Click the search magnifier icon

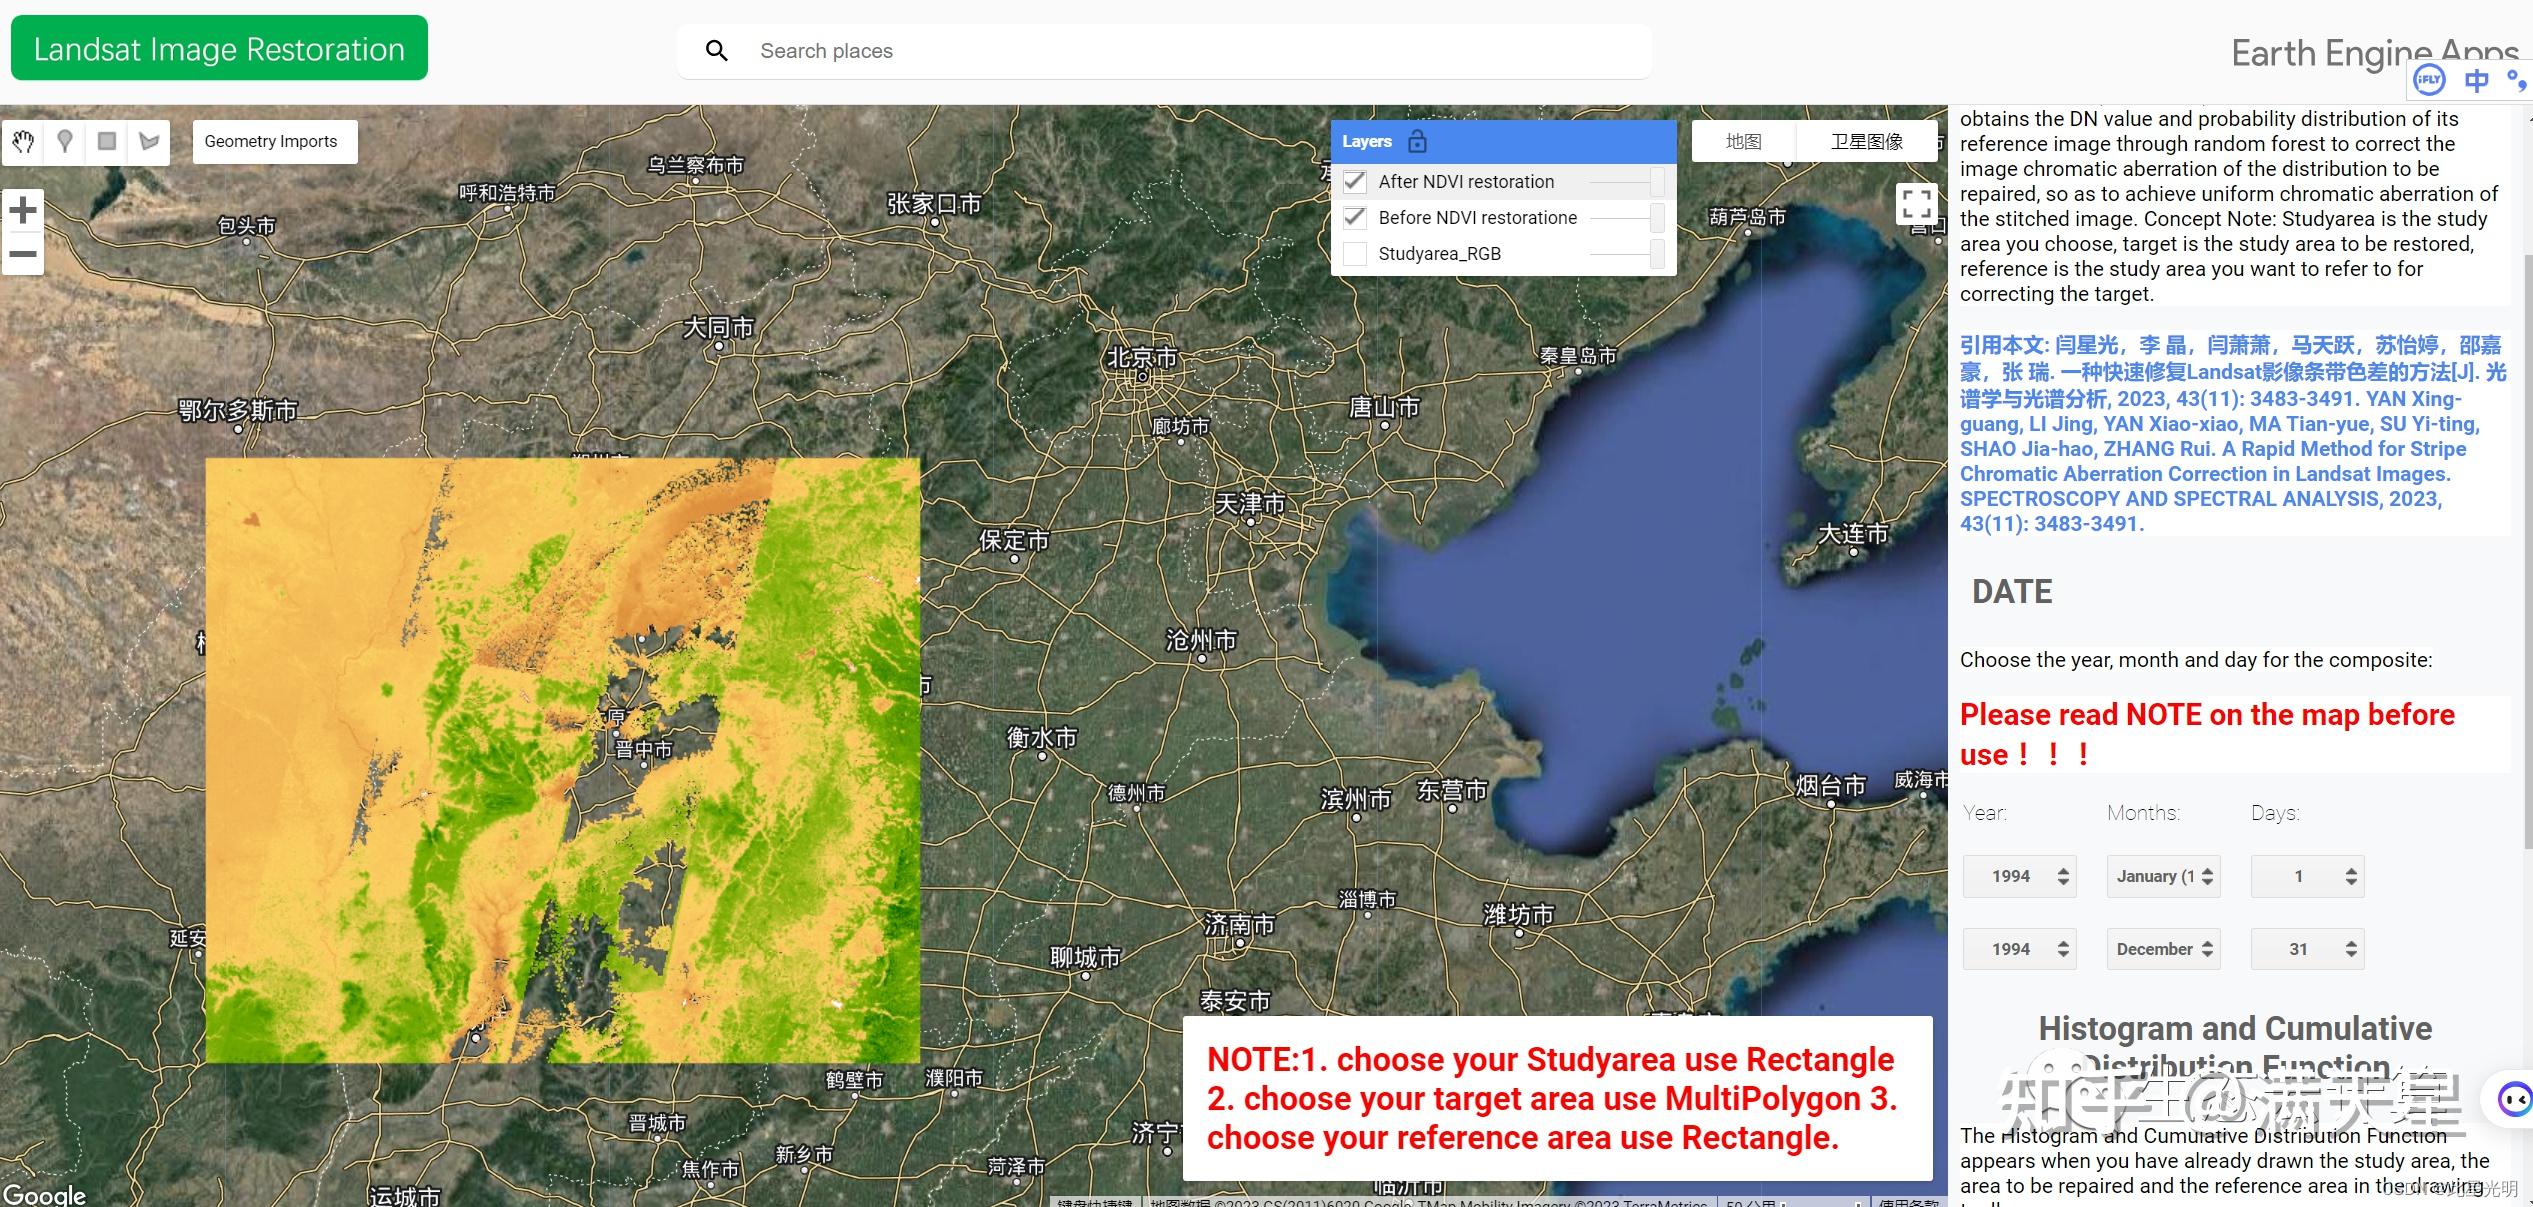[x=717, y=50]
